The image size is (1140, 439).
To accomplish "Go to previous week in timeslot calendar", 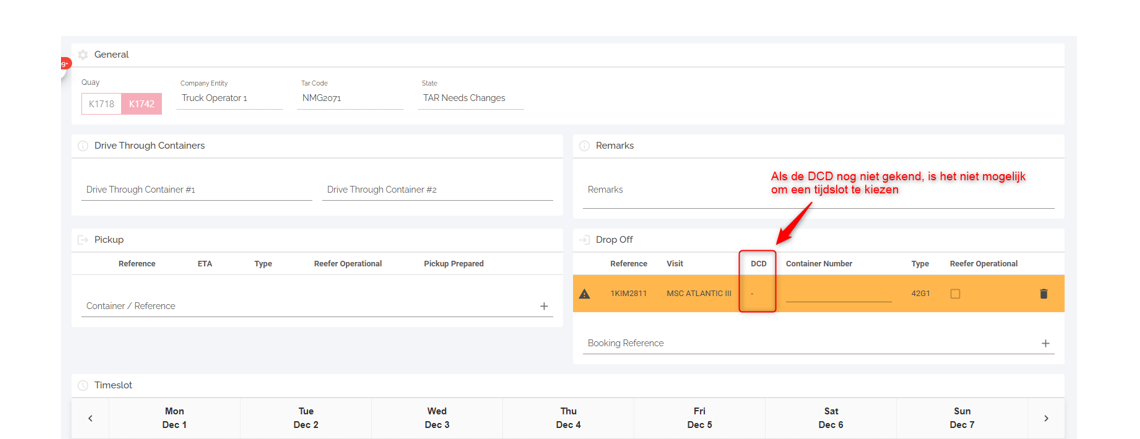I will [x=90, y=418].
